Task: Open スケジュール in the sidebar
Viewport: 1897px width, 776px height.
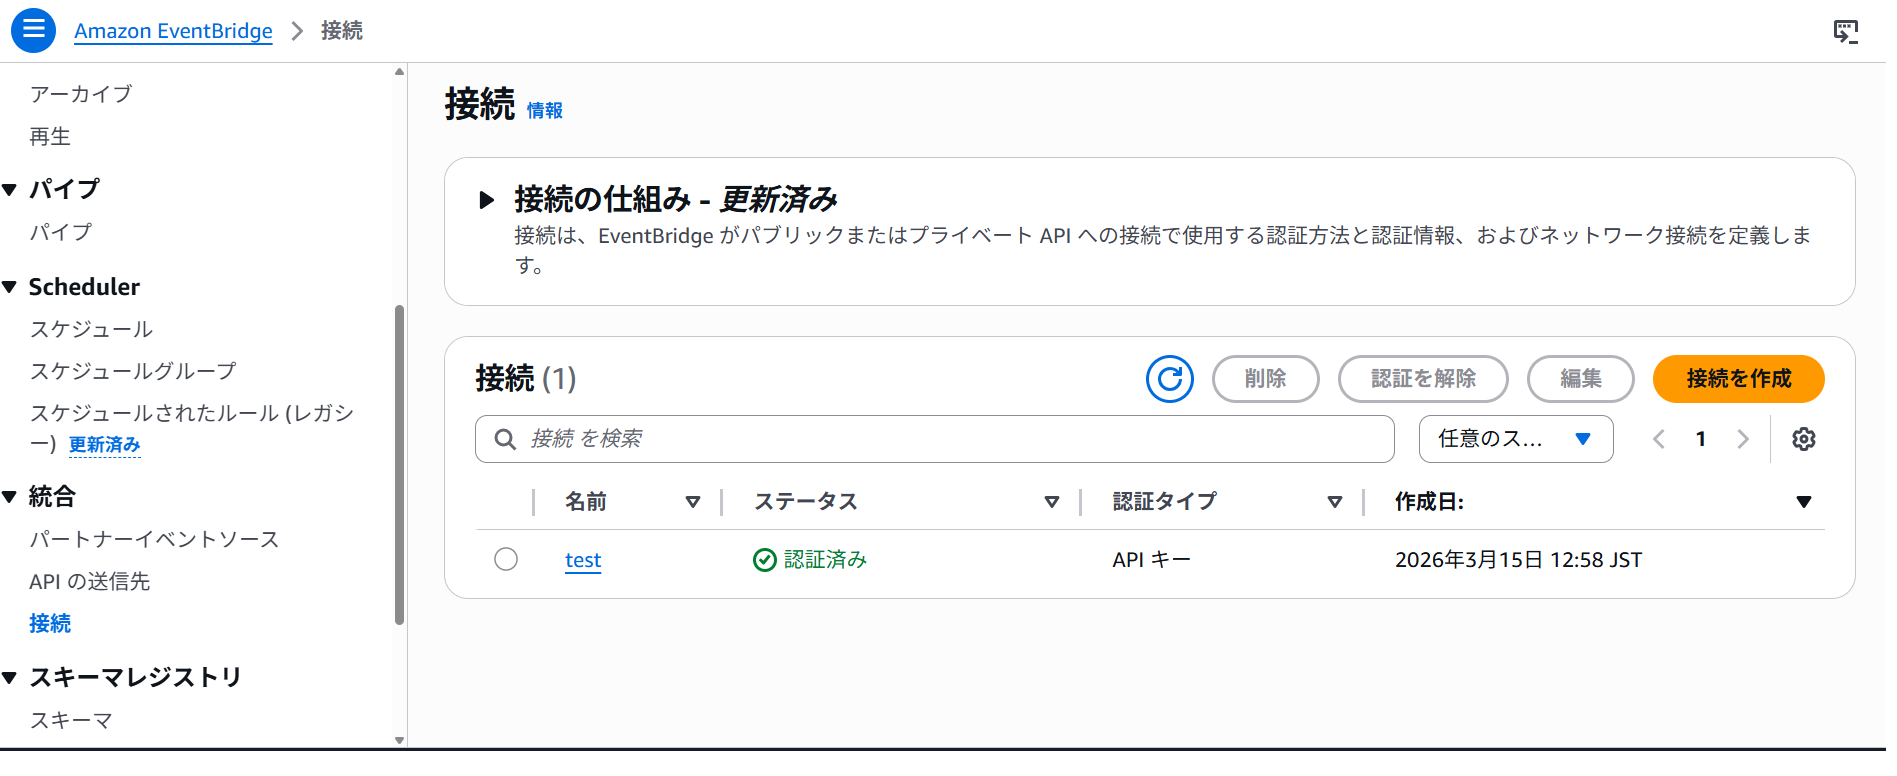Action: coord(91,329)
